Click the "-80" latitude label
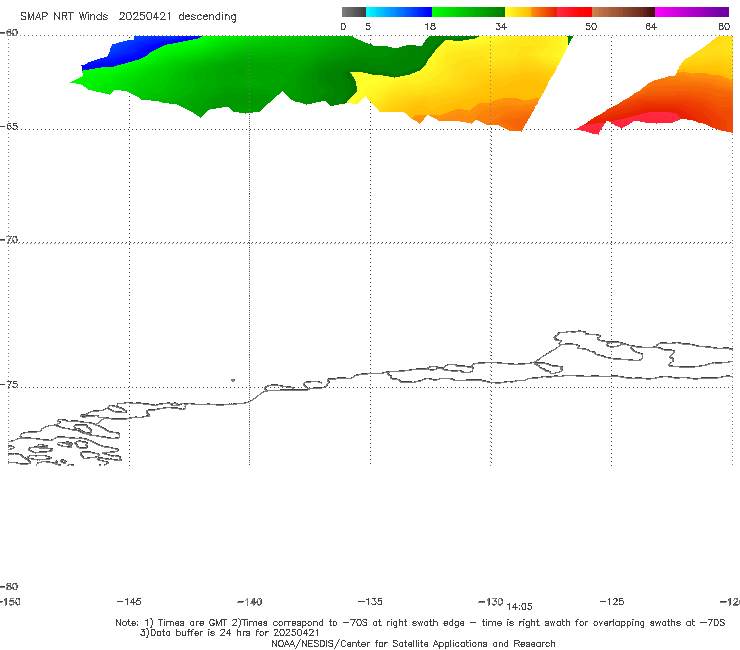The width and height of the screenshot is (740, 650). (9, 586)
